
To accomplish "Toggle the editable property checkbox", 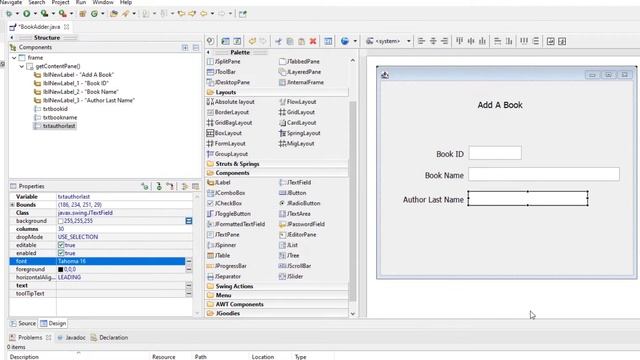I will [61, 245].
